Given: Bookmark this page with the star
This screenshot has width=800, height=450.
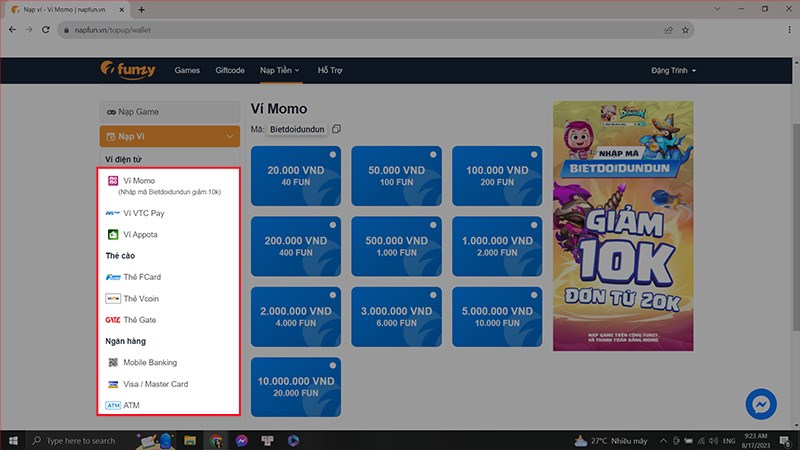Looking at the screenshot, I should point(685,30).
